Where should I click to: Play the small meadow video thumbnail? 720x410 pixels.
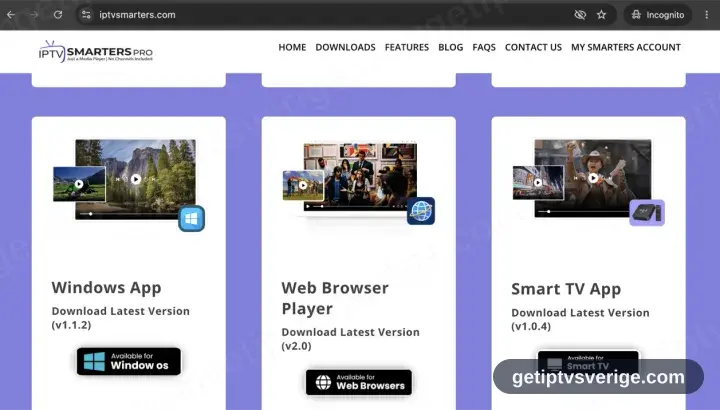[x=79, y=184]
